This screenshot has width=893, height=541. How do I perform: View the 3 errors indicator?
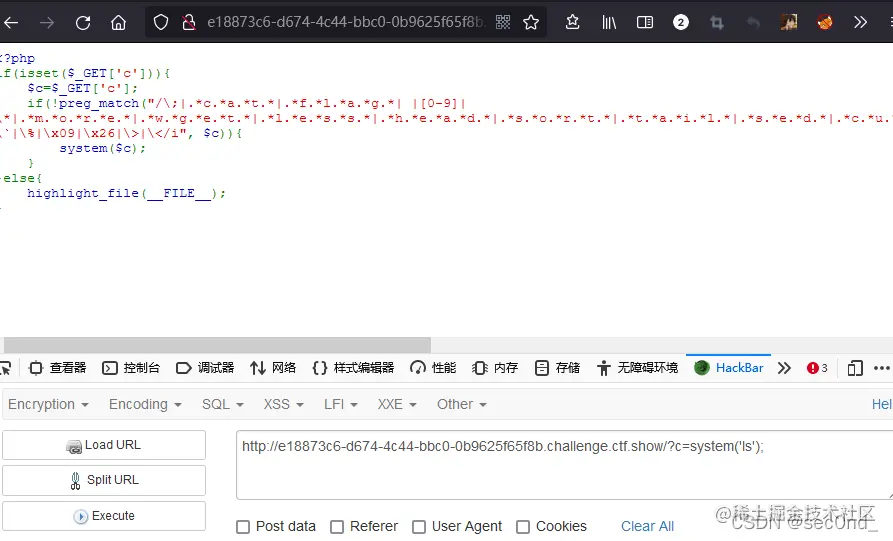click(x=817, y=368)
